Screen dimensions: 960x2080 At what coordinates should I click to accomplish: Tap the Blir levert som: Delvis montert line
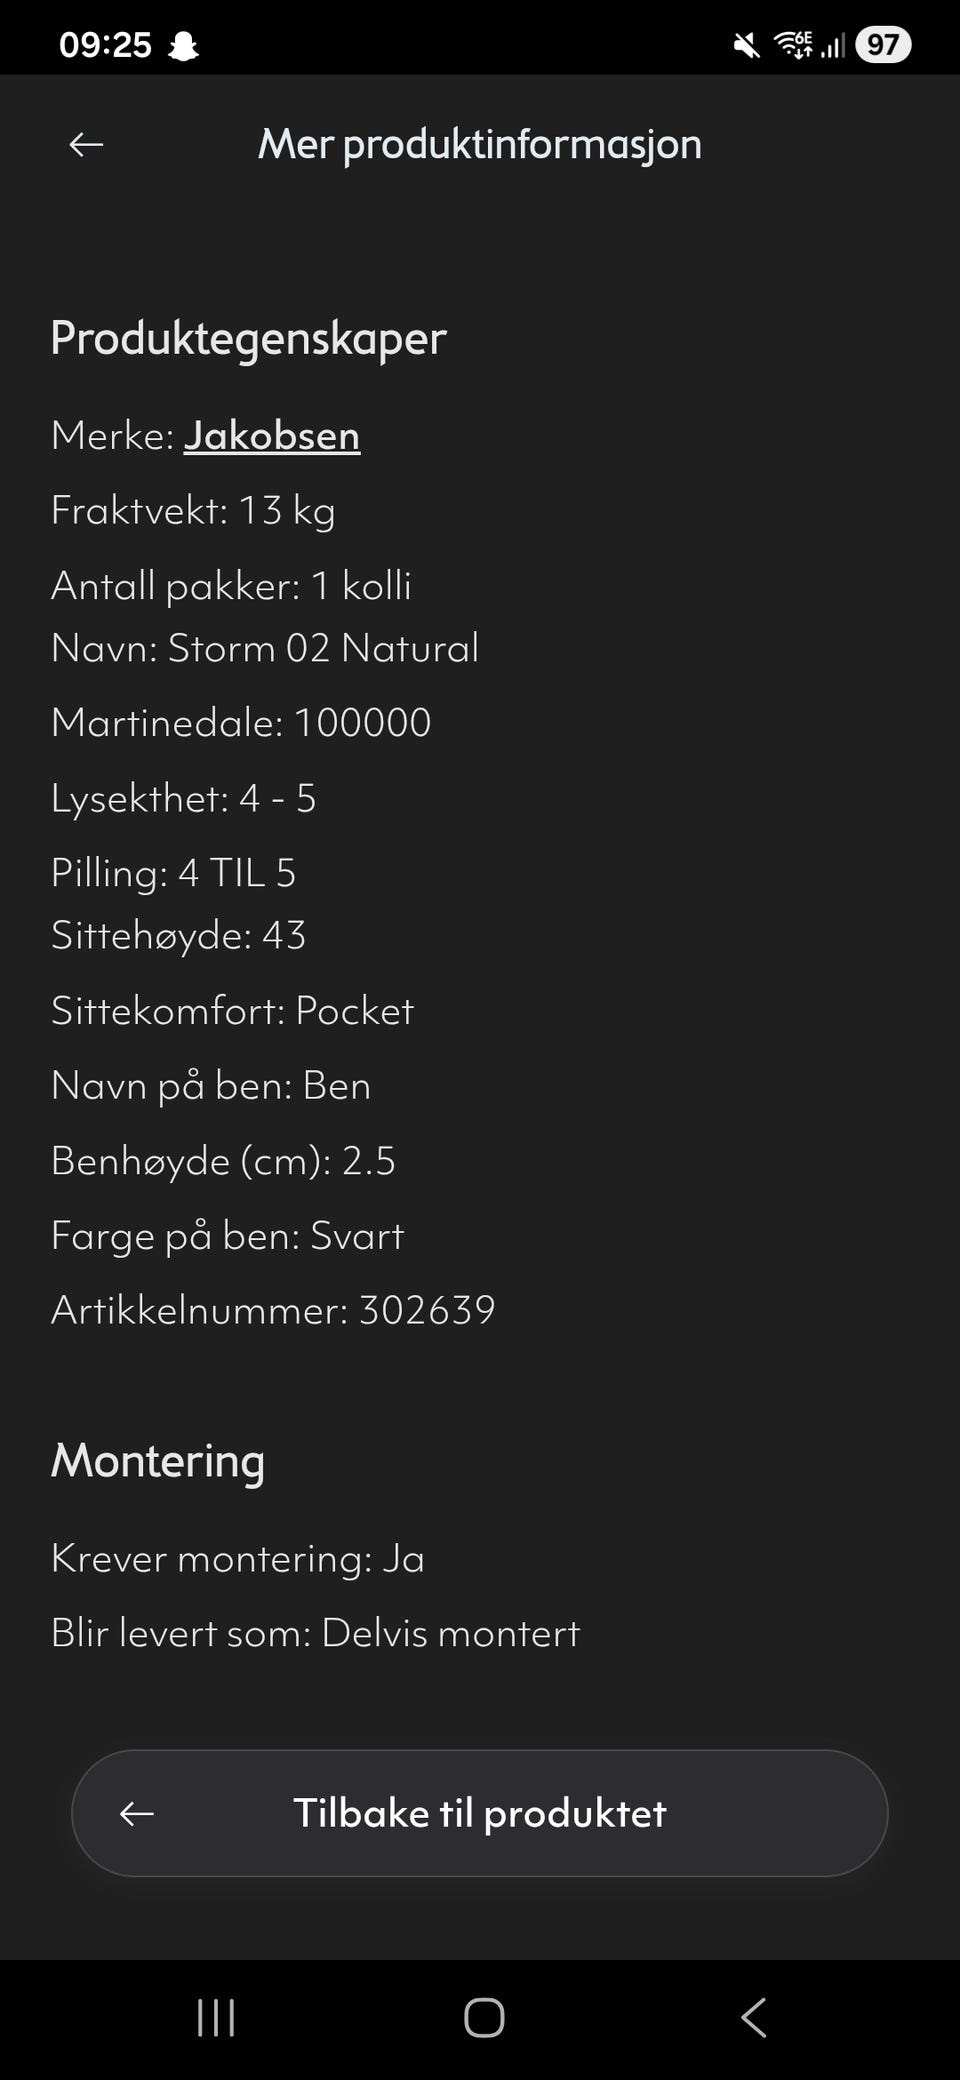coord(315,1633)
